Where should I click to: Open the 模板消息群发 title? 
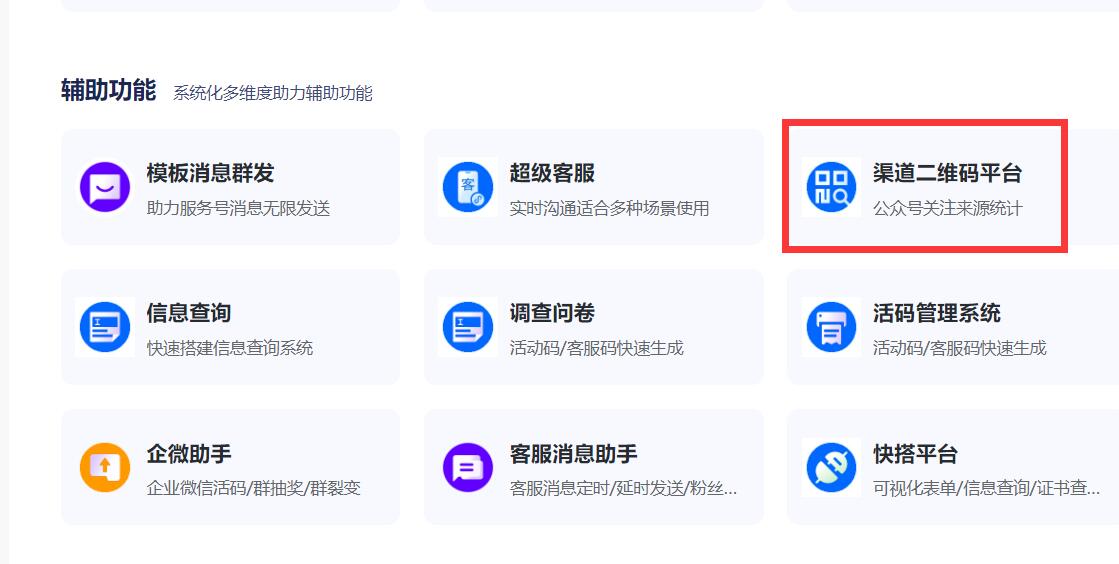click(x=211, y=173)
